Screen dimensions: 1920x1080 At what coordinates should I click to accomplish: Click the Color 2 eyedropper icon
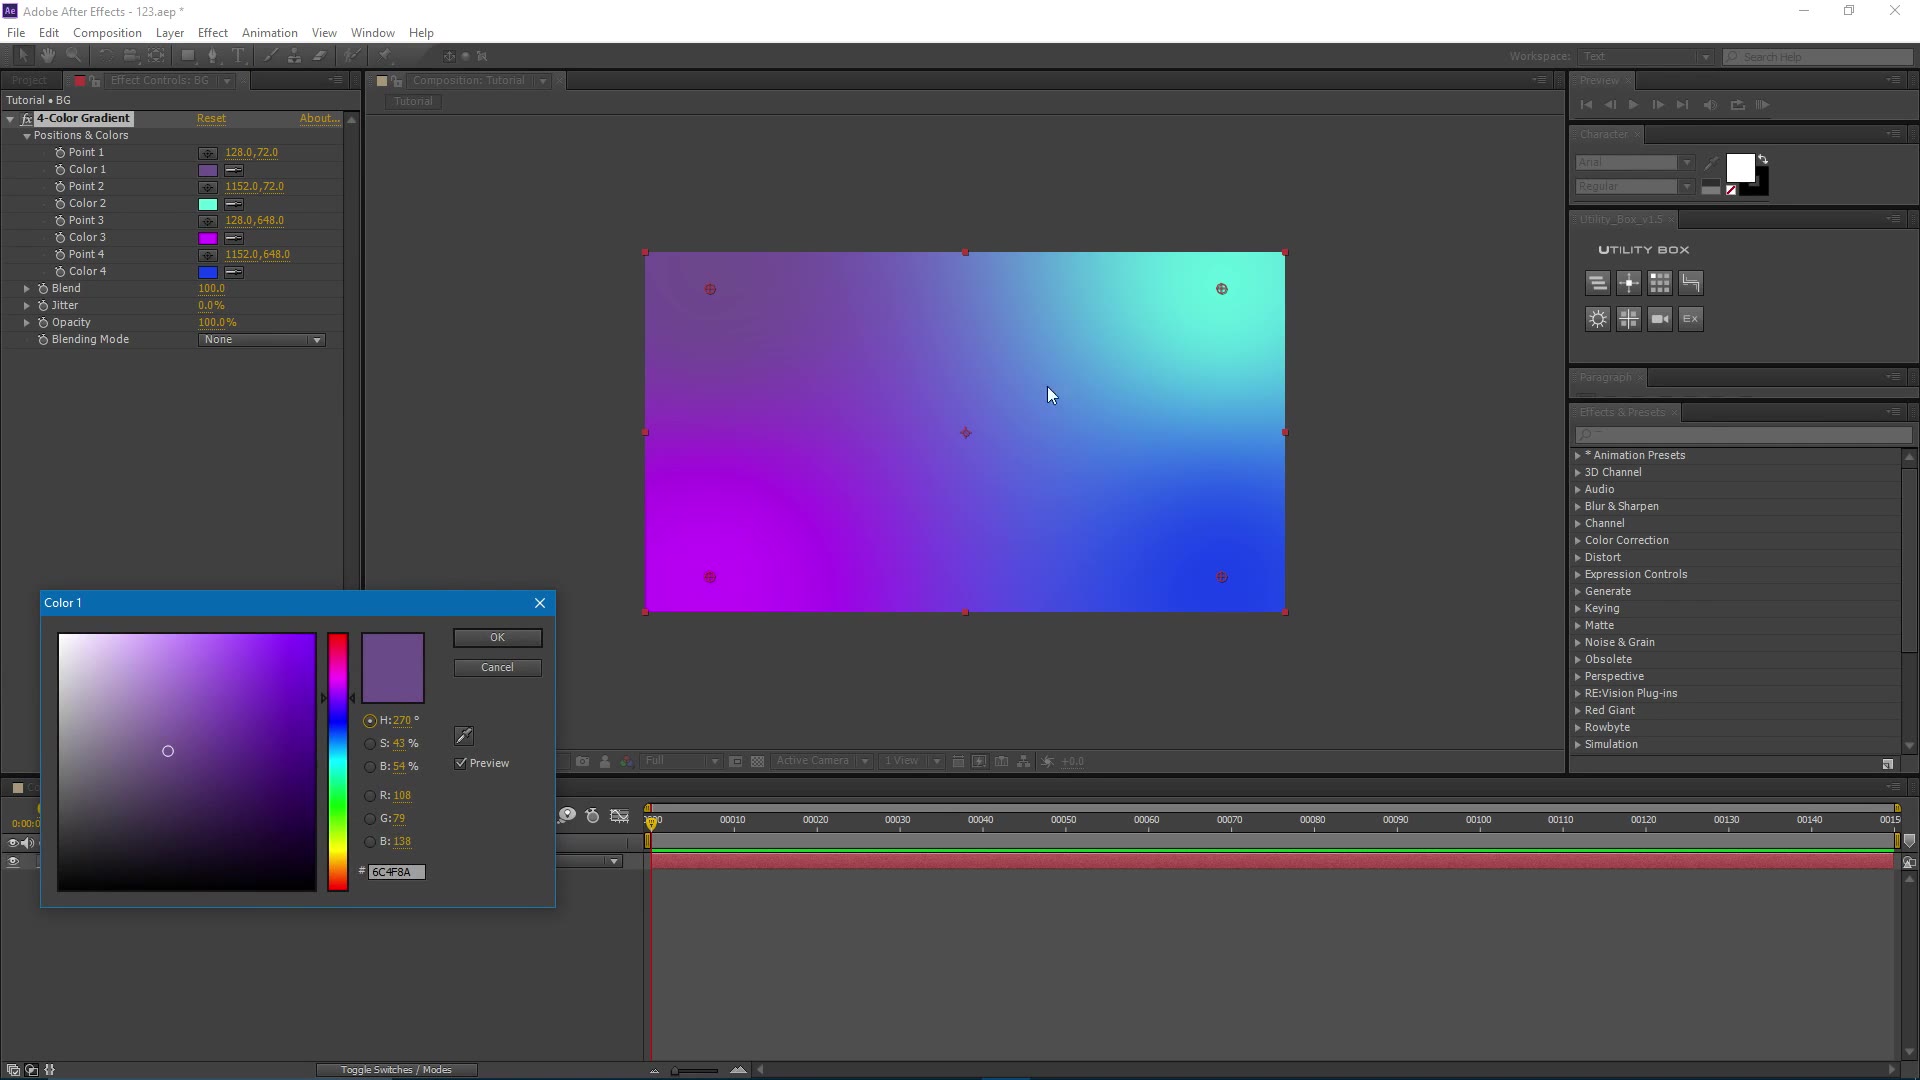234,204
